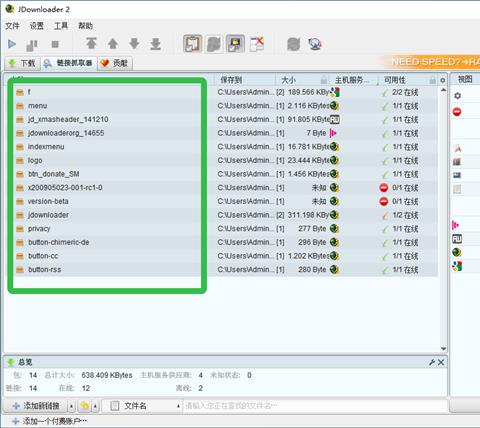Image resolution: width=480 pixels, height=428 pixels.
Task: Click the clear list icon with red X
Action: 257,44
